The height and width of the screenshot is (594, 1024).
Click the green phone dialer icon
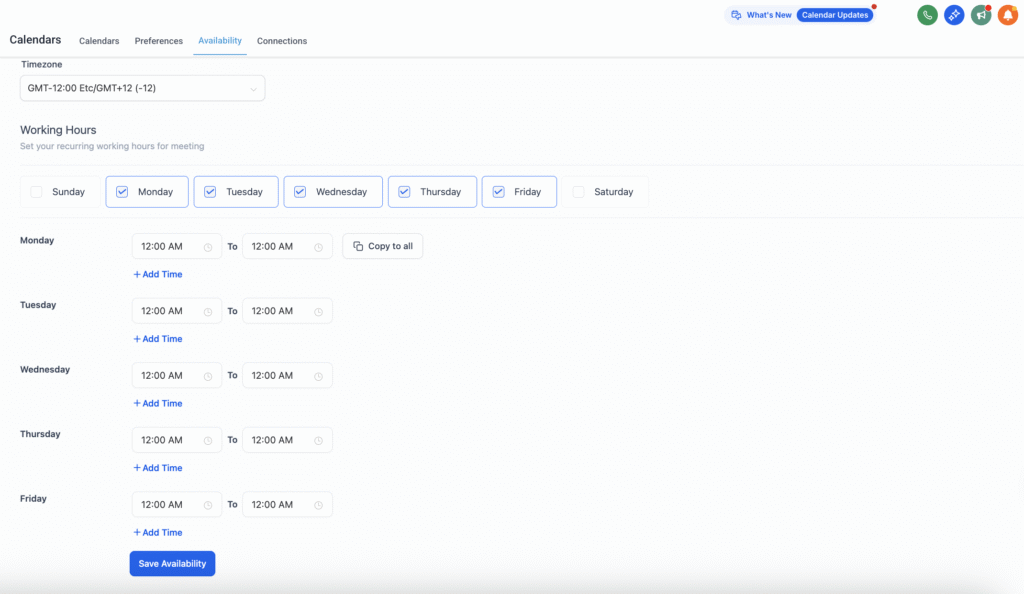[927, 15]
